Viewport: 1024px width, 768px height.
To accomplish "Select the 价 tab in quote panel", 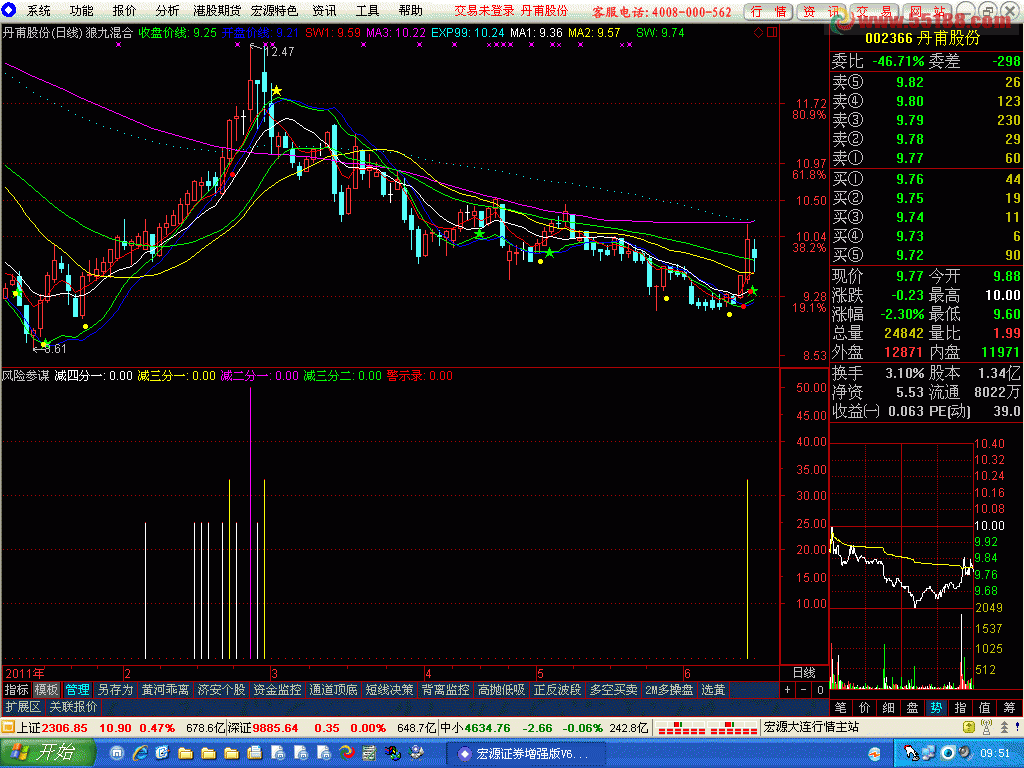I will (x=865, y=707).
